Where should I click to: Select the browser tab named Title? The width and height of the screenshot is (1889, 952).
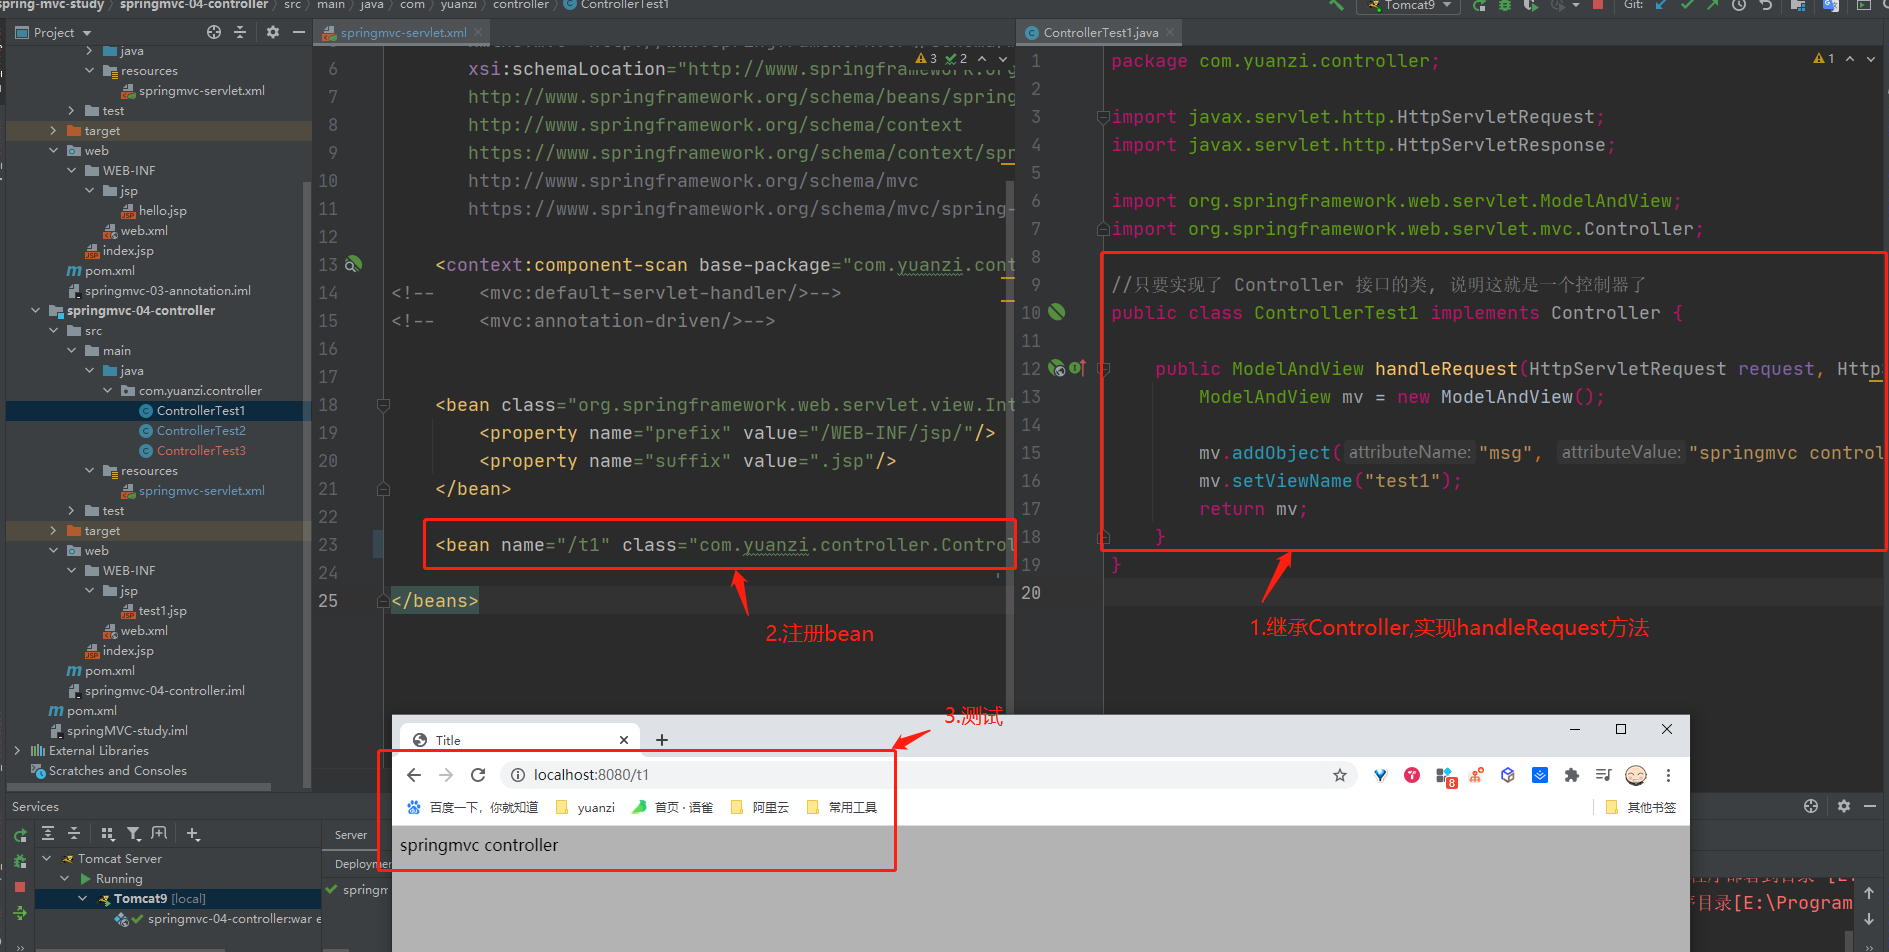(520, 740)
